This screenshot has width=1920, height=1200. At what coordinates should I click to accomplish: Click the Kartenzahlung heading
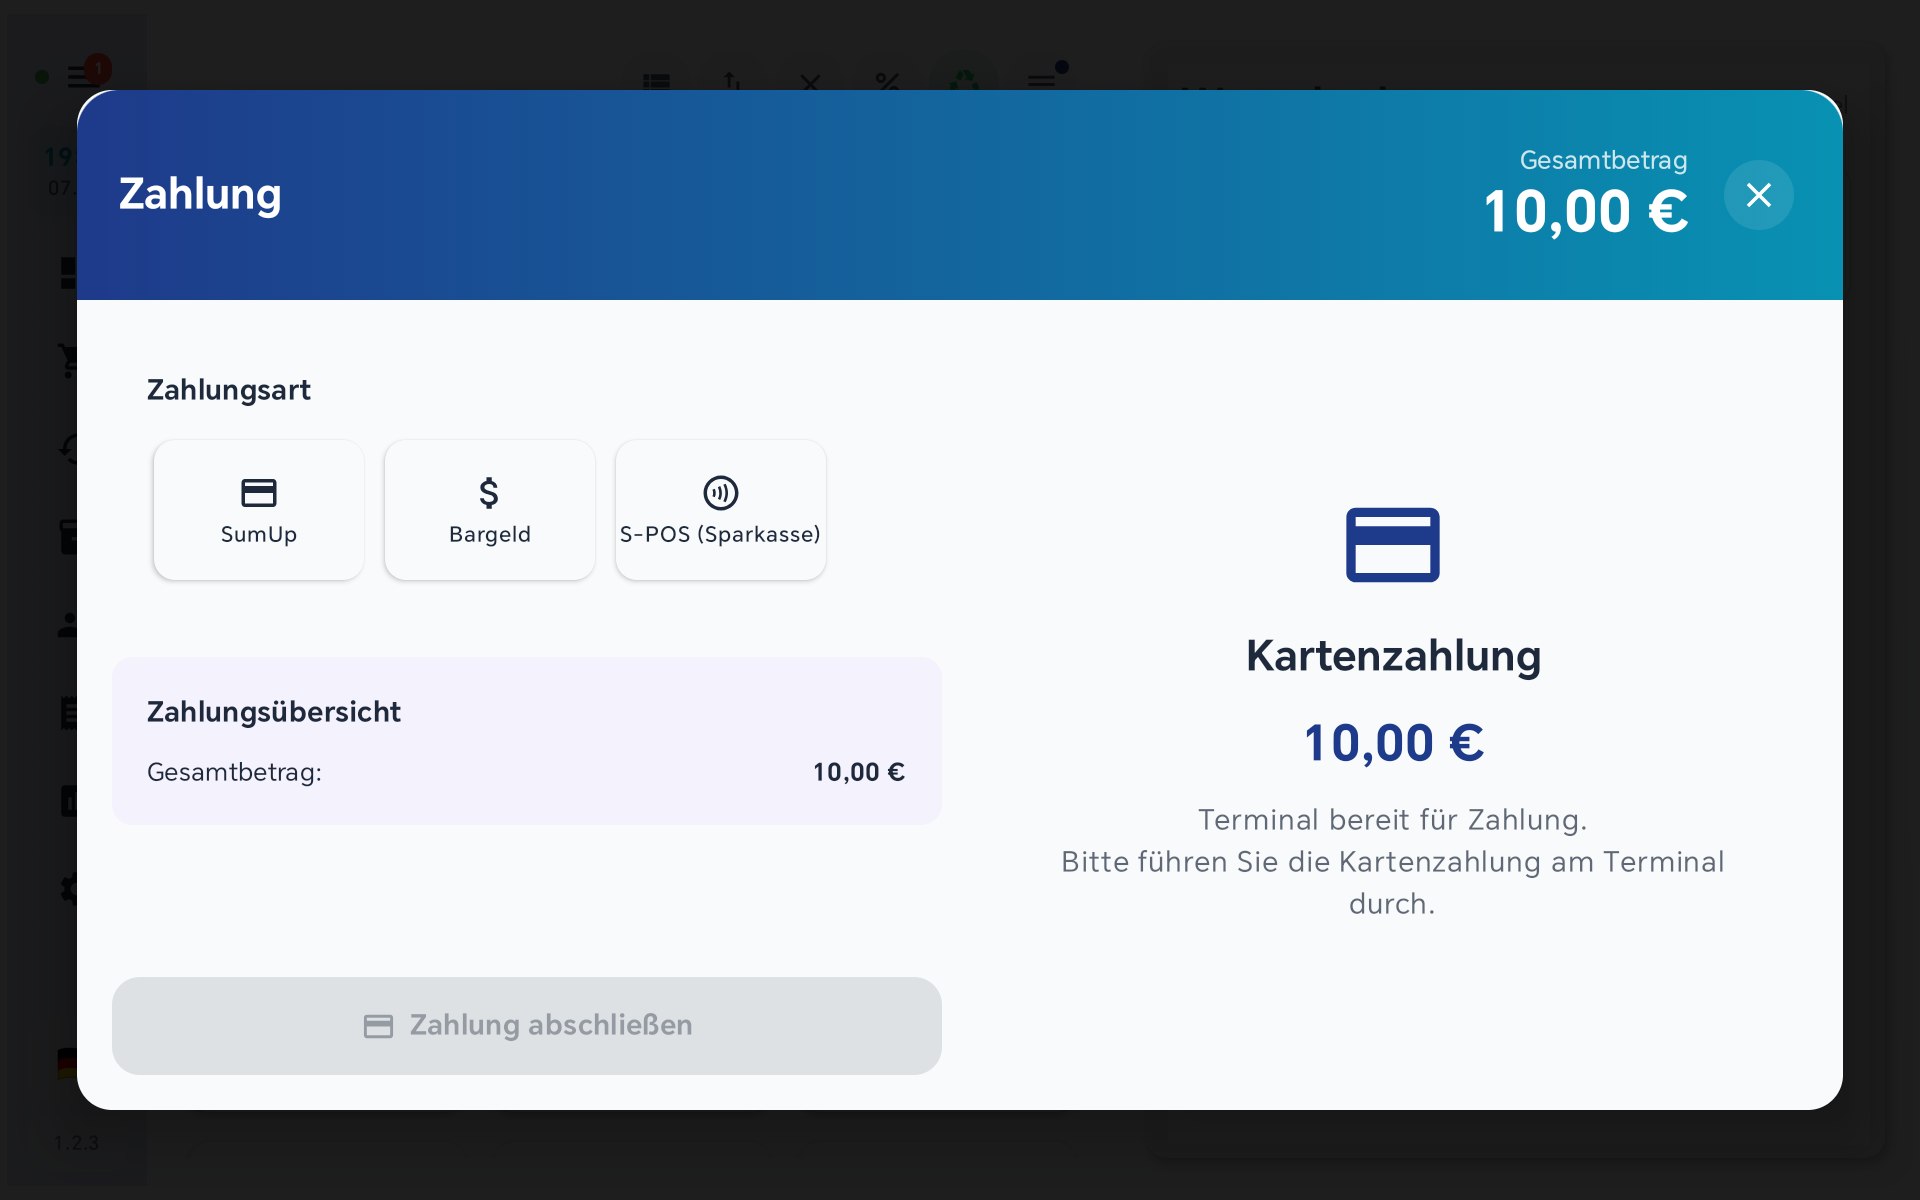[1393, 656]
